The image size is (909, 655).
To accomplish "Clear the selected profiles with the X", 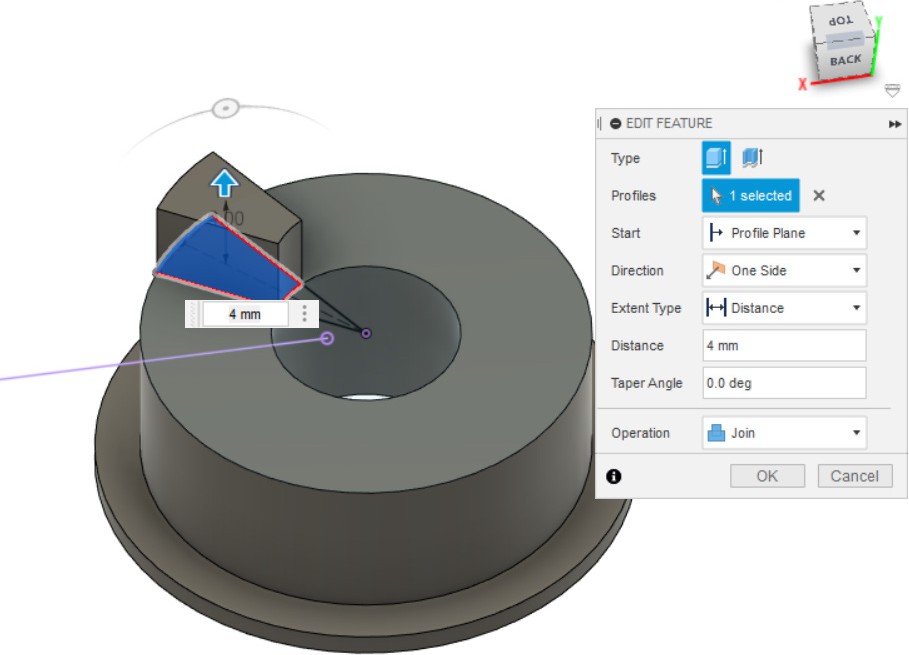I will click(x=819, y=196).
